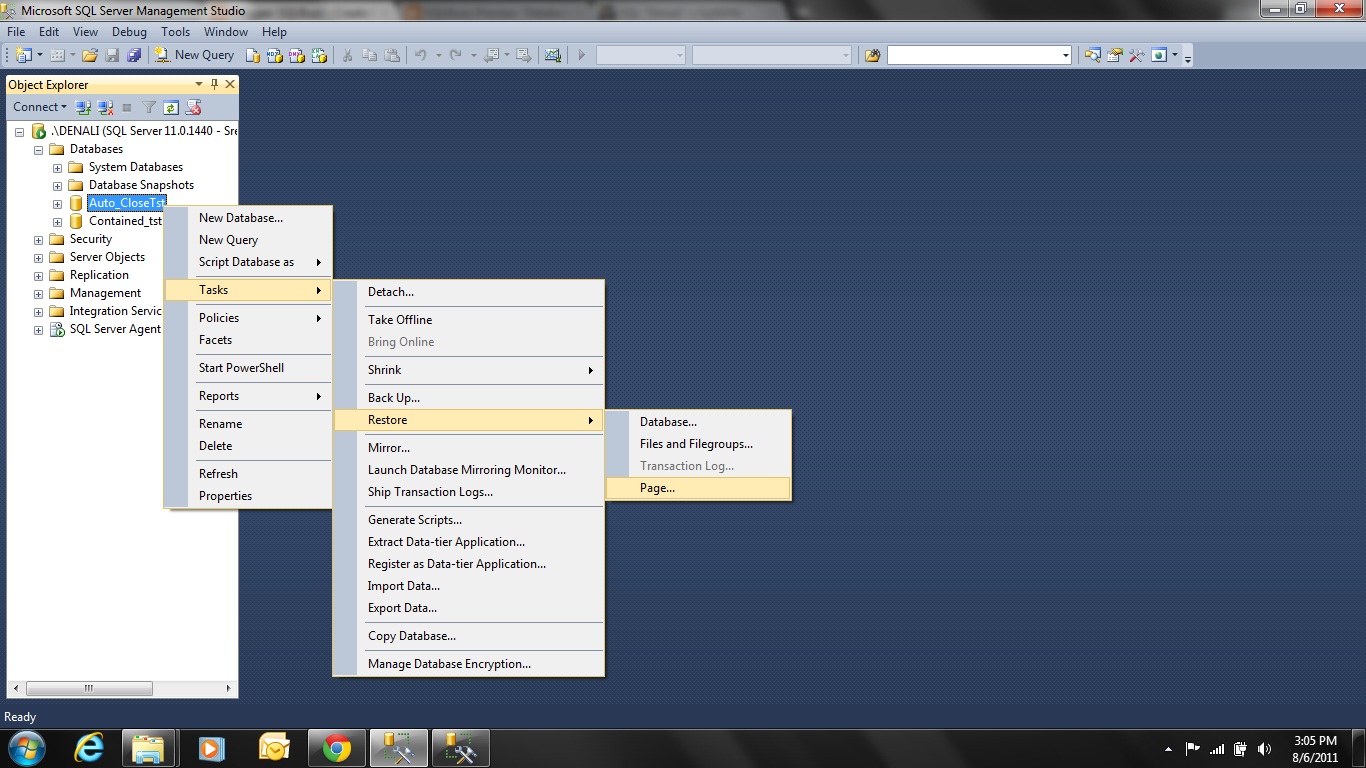Expand the Security folder in the tree
The image size is (1366, 768).
click(38, 239)
